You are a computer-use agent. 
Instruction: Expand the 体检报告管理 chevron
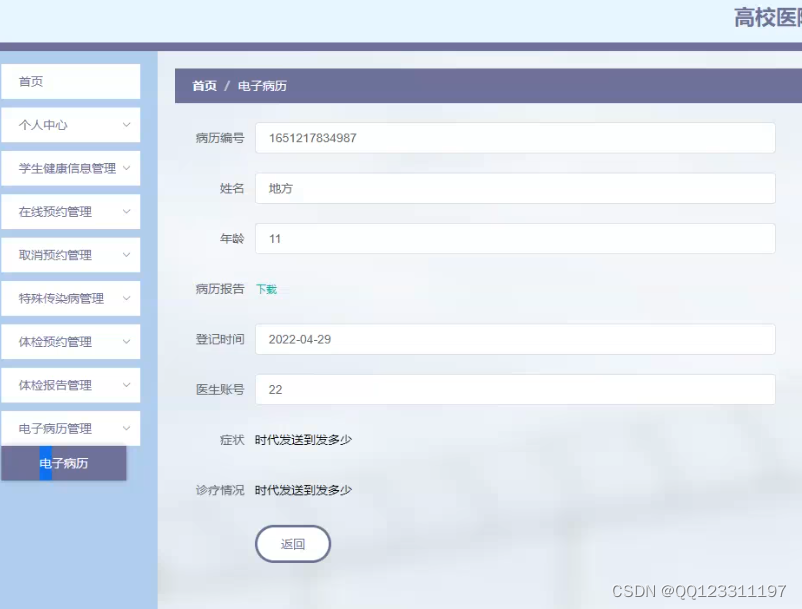[x=126, y=385]
